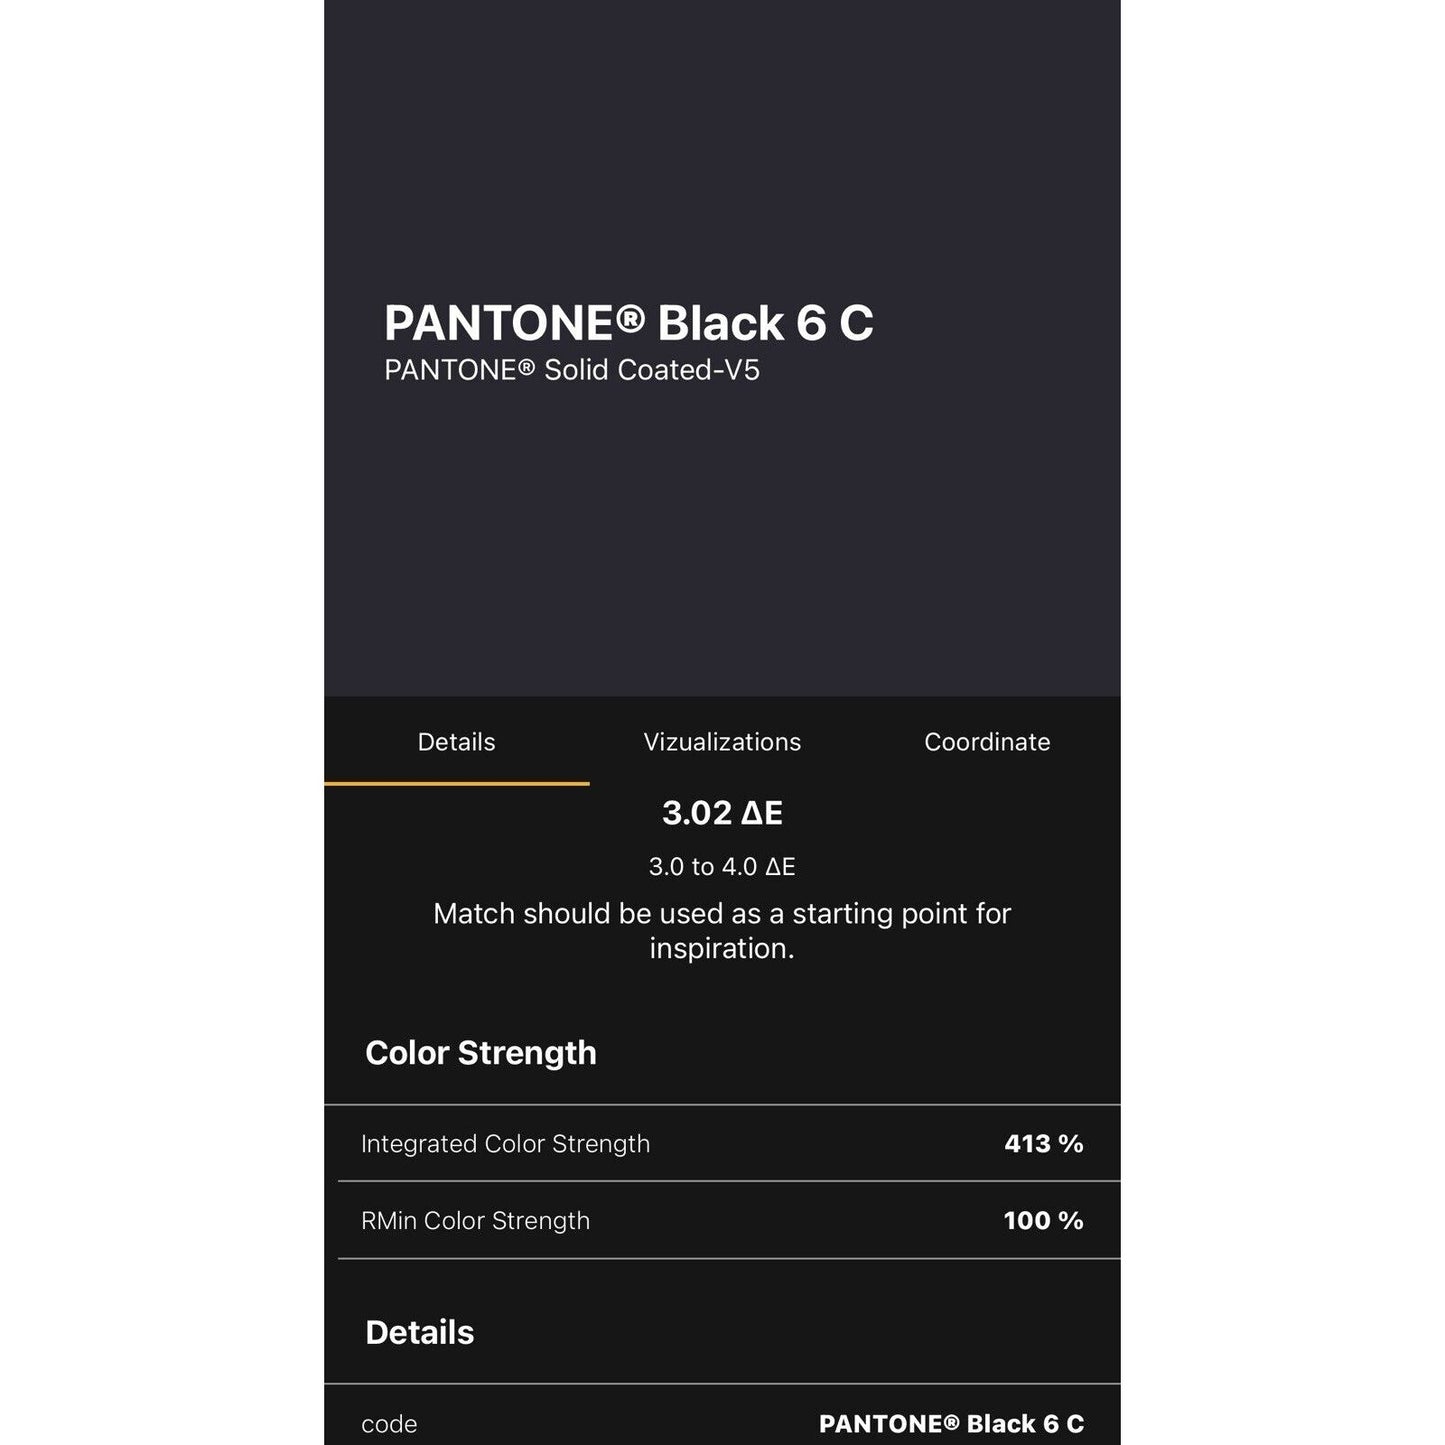Click the PANTONE Black 6 C title

pyautogui.click(x=629, y=323)
